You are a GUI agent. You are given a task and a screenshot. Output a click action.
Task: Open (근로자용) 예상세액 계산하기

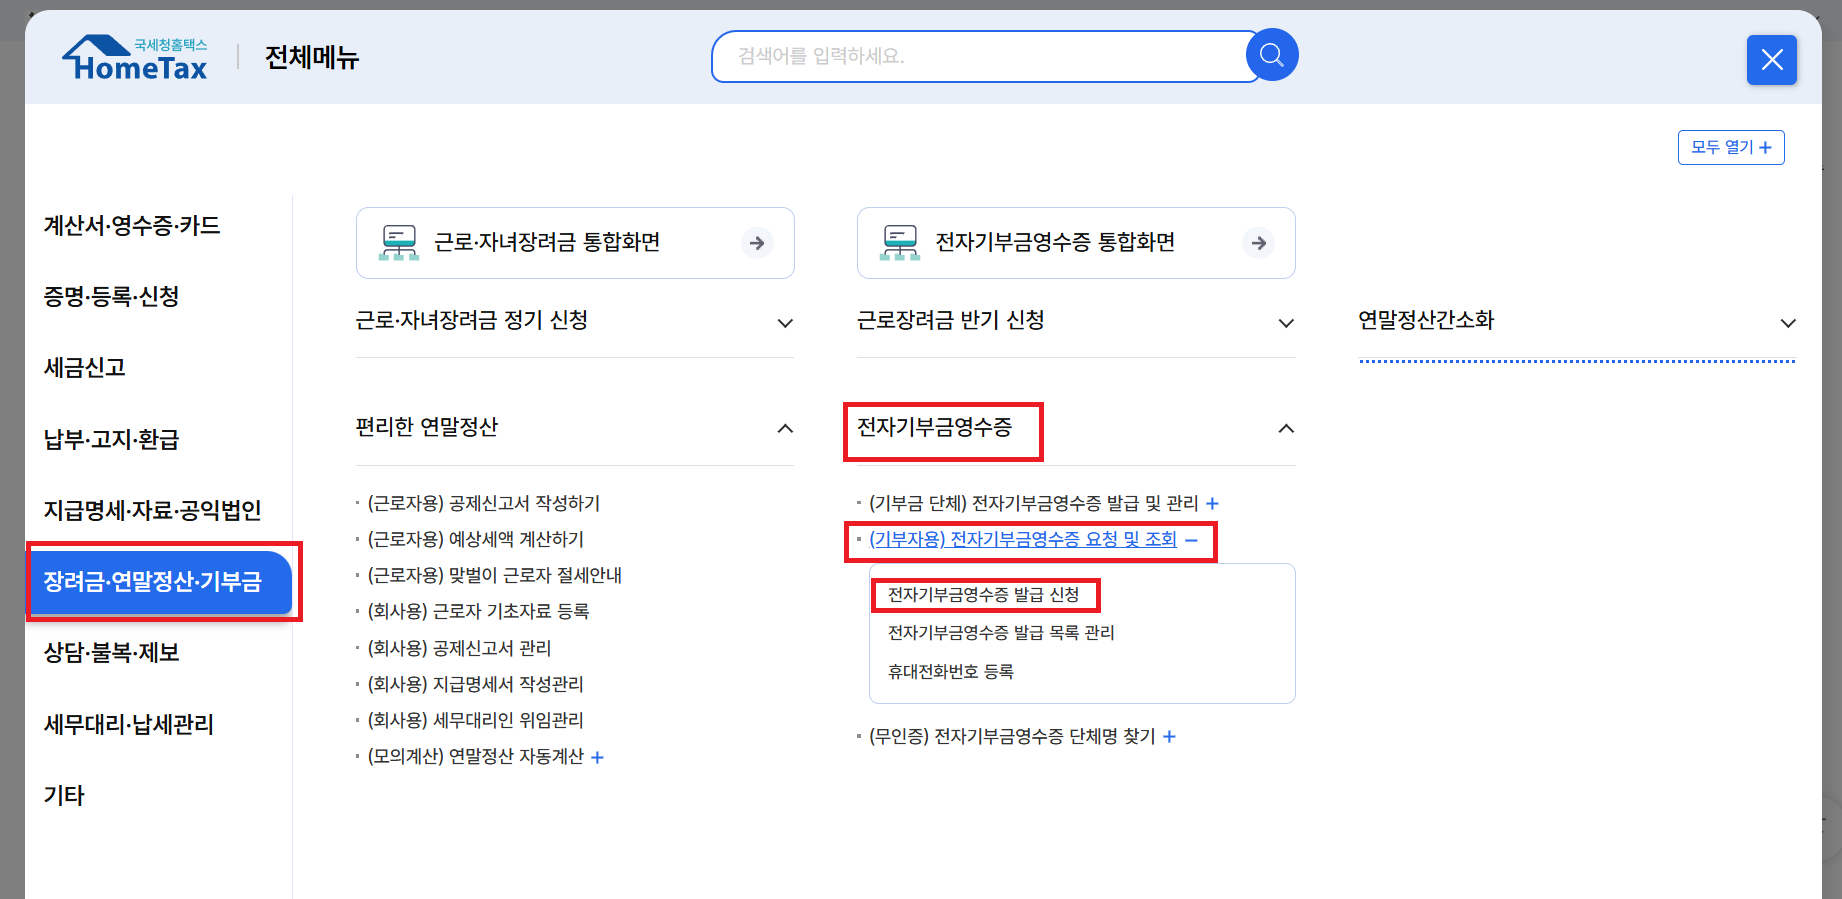tap(476, 539)
